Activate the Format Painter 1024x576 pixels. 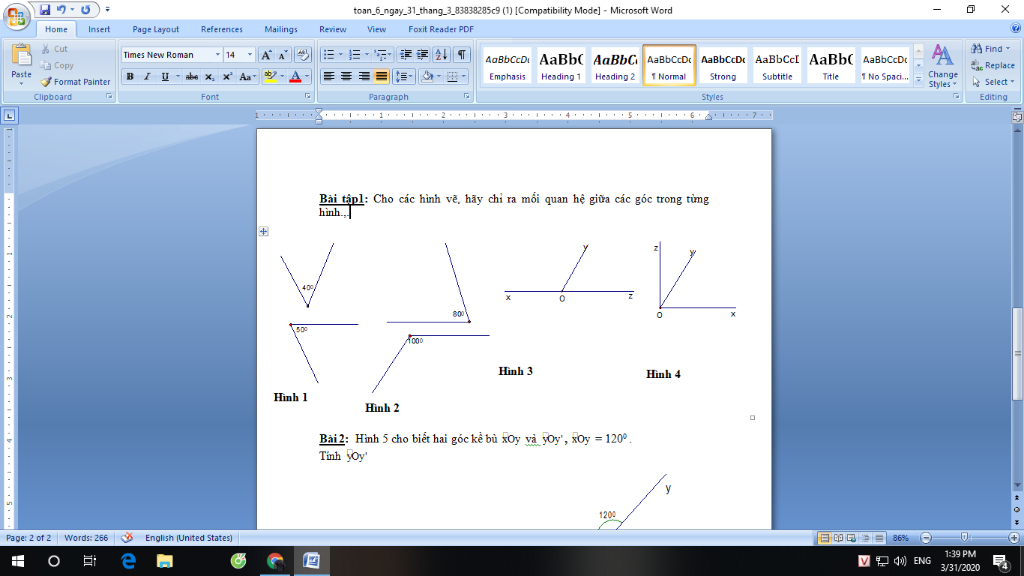[x=75, y=82]
